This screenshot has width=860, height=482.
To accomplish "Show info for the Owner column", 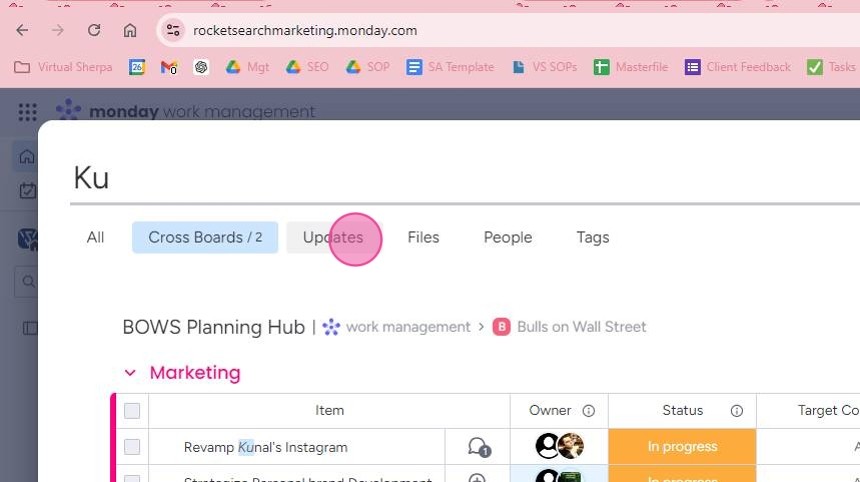I will pos(589,411).
